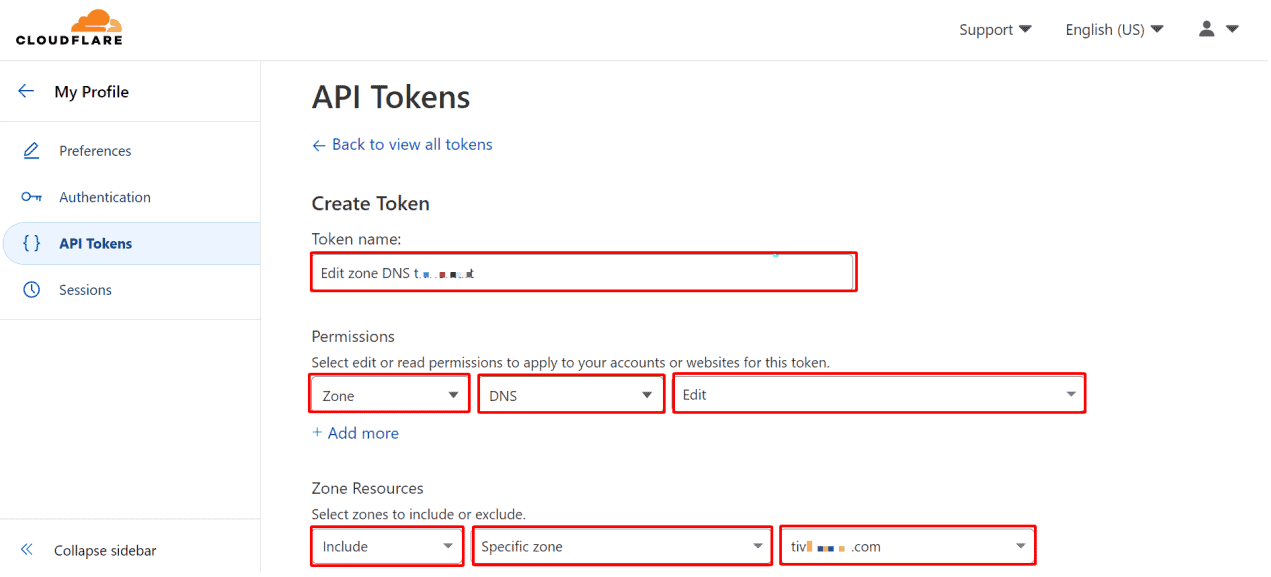Click Back to view all tokens
Viewport: 1271px width, 577px height.
click(x=402, y=144)
